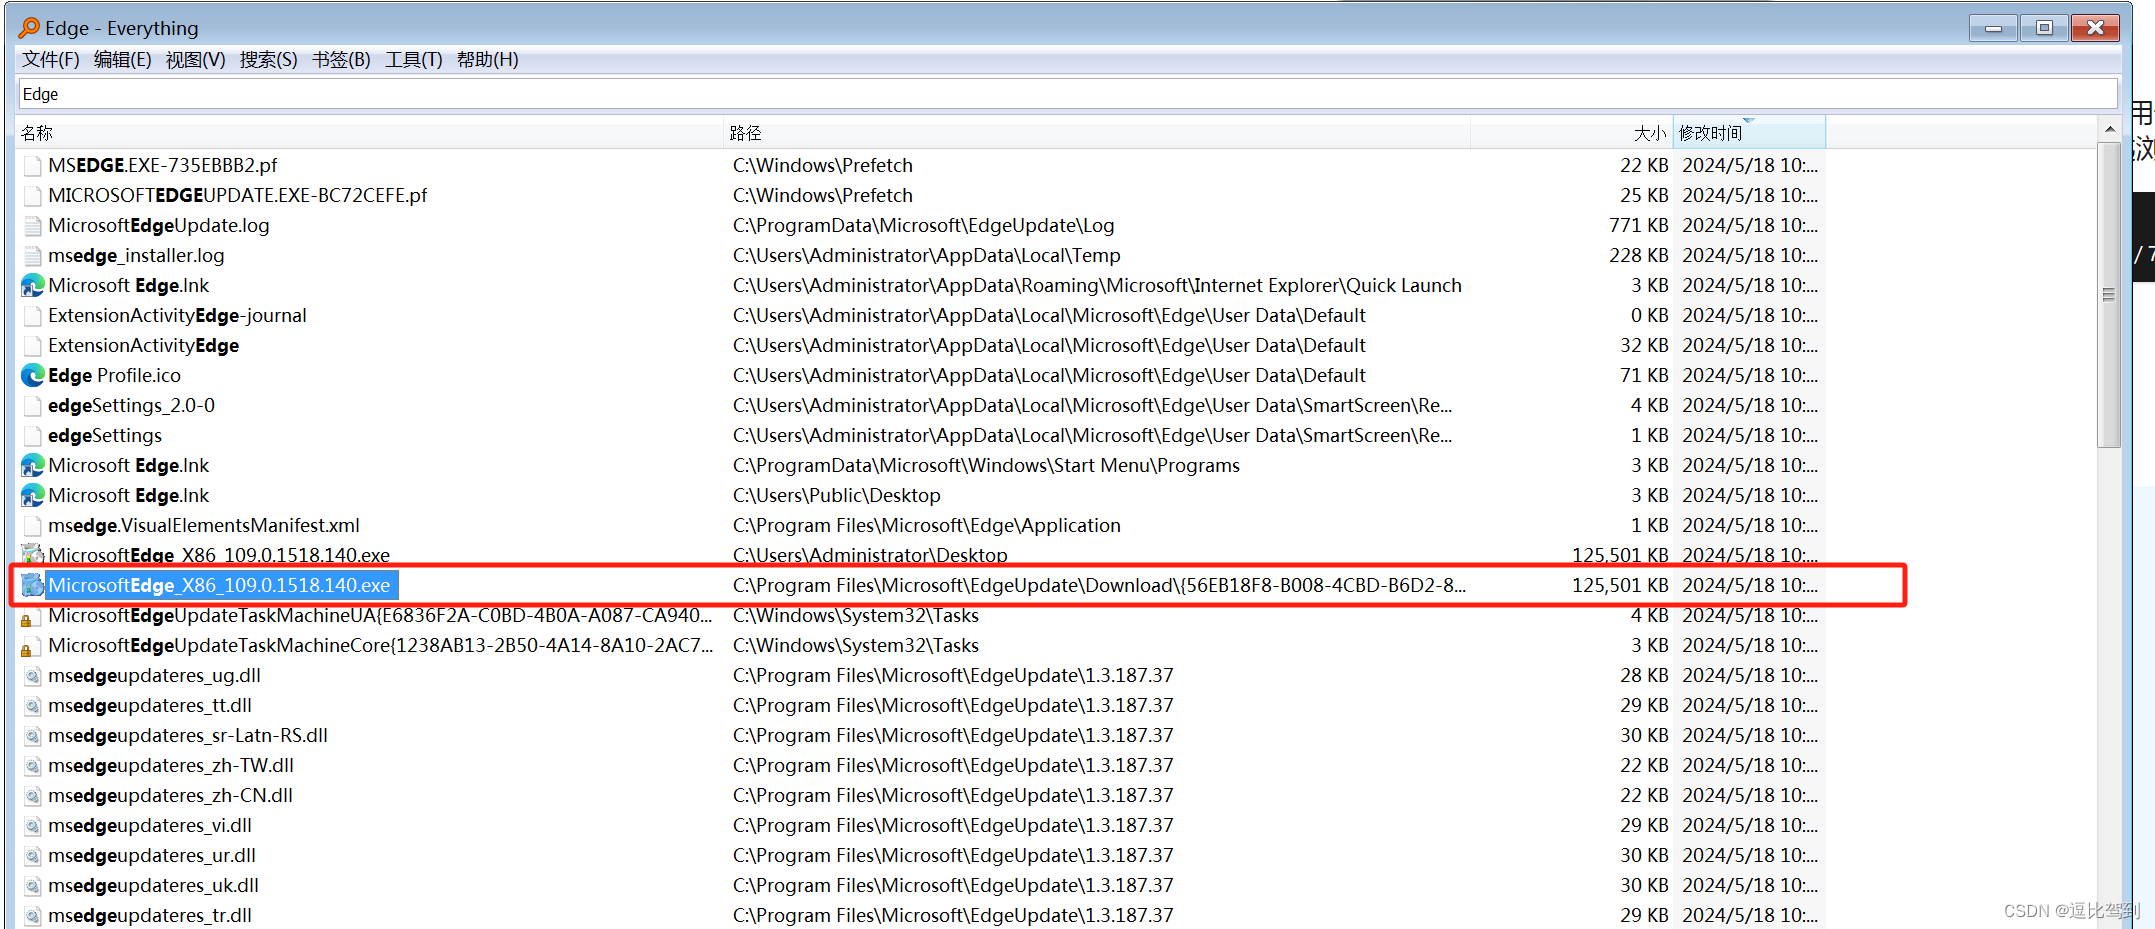Click the file icon of edgeSettings_2.0-0

(x=33, y=406)
